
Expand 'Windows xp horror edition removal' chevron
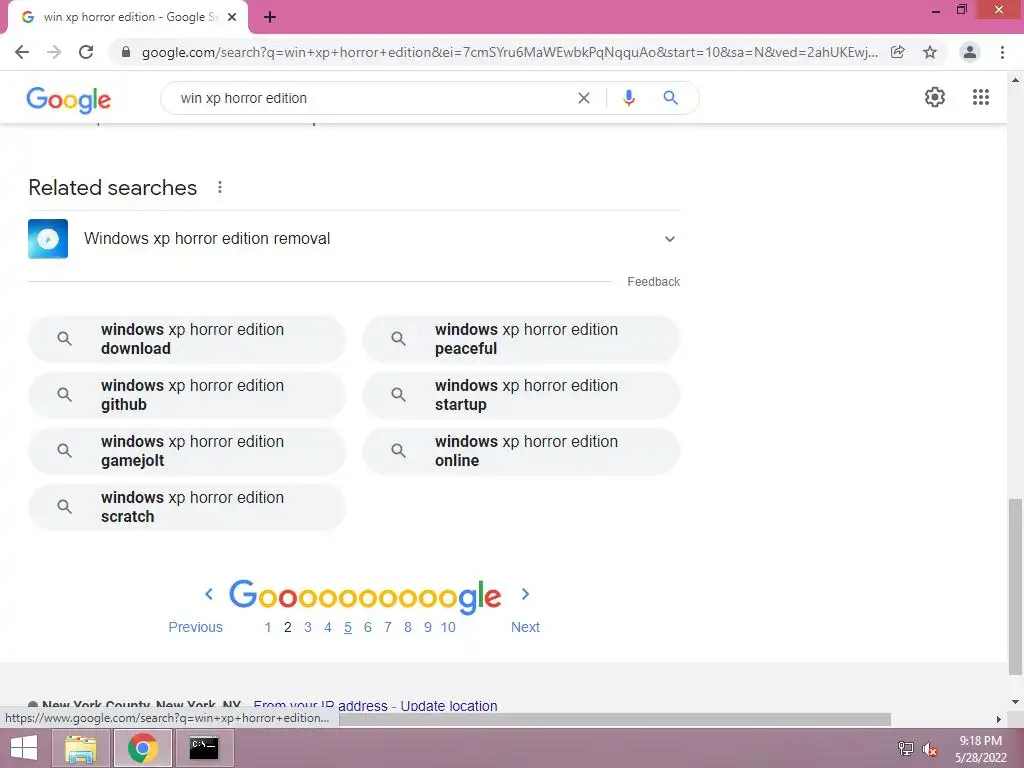click(x=669, y=239)
